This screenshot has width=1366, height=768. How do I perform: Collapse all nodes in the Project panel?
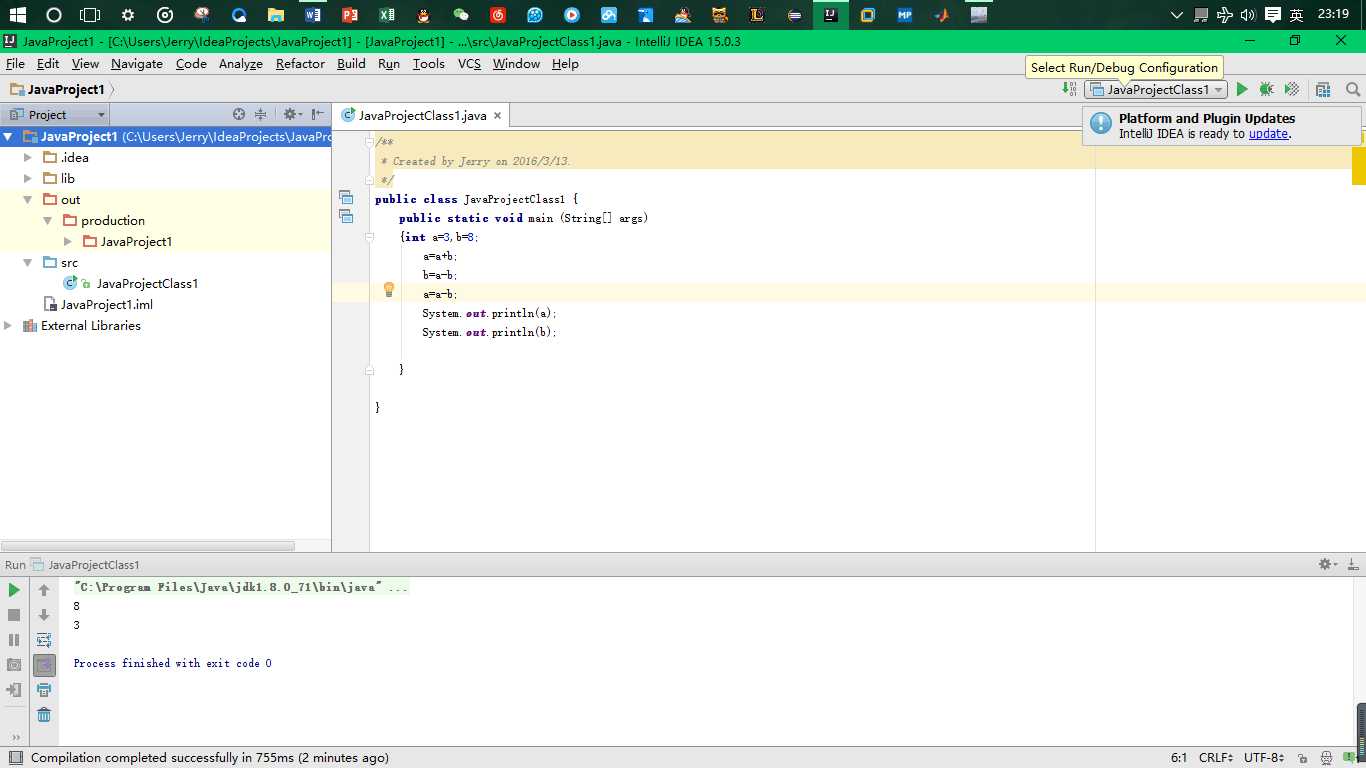(261, 114)
